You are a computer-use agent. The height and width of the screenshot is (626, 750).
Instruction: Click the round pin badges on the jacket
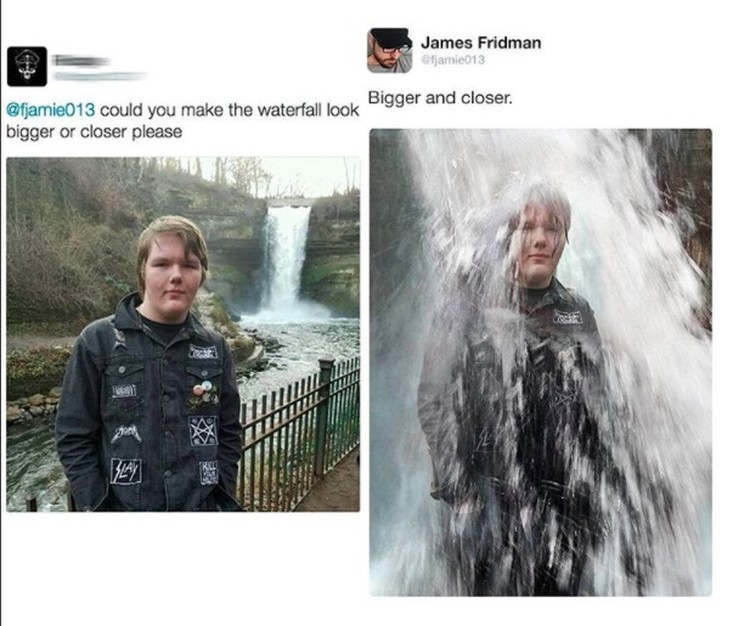[203, 387]
